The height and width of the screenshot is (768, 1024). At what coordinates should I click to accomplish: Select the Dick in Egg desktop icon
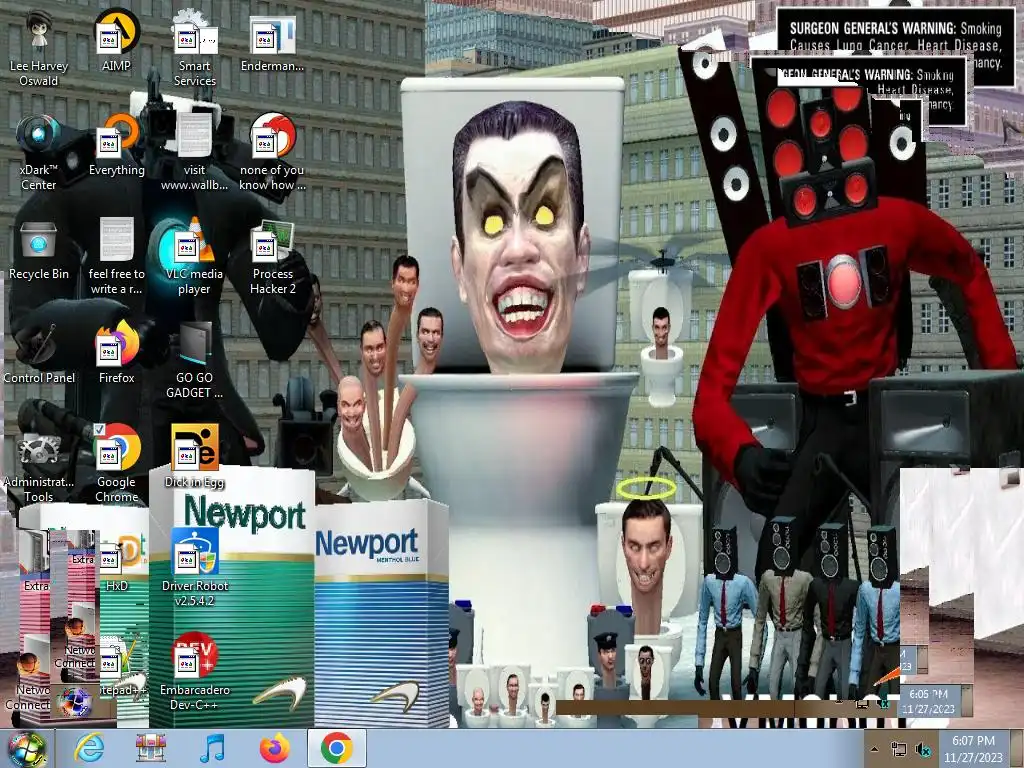click(x=195, y=457)
